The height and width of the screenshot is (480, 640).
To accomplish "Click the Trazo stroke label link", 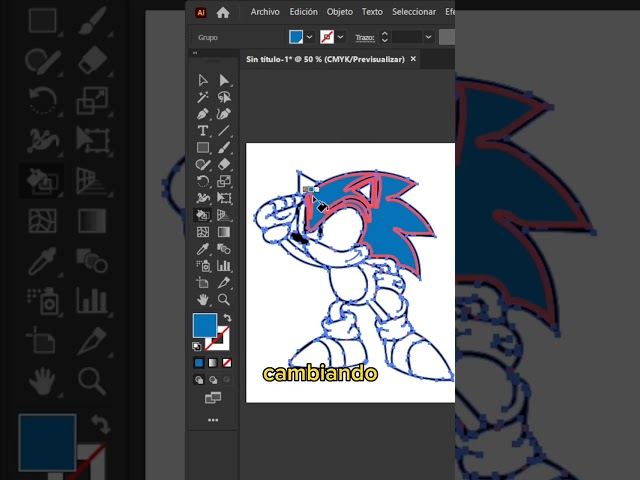I will [364, 38].
